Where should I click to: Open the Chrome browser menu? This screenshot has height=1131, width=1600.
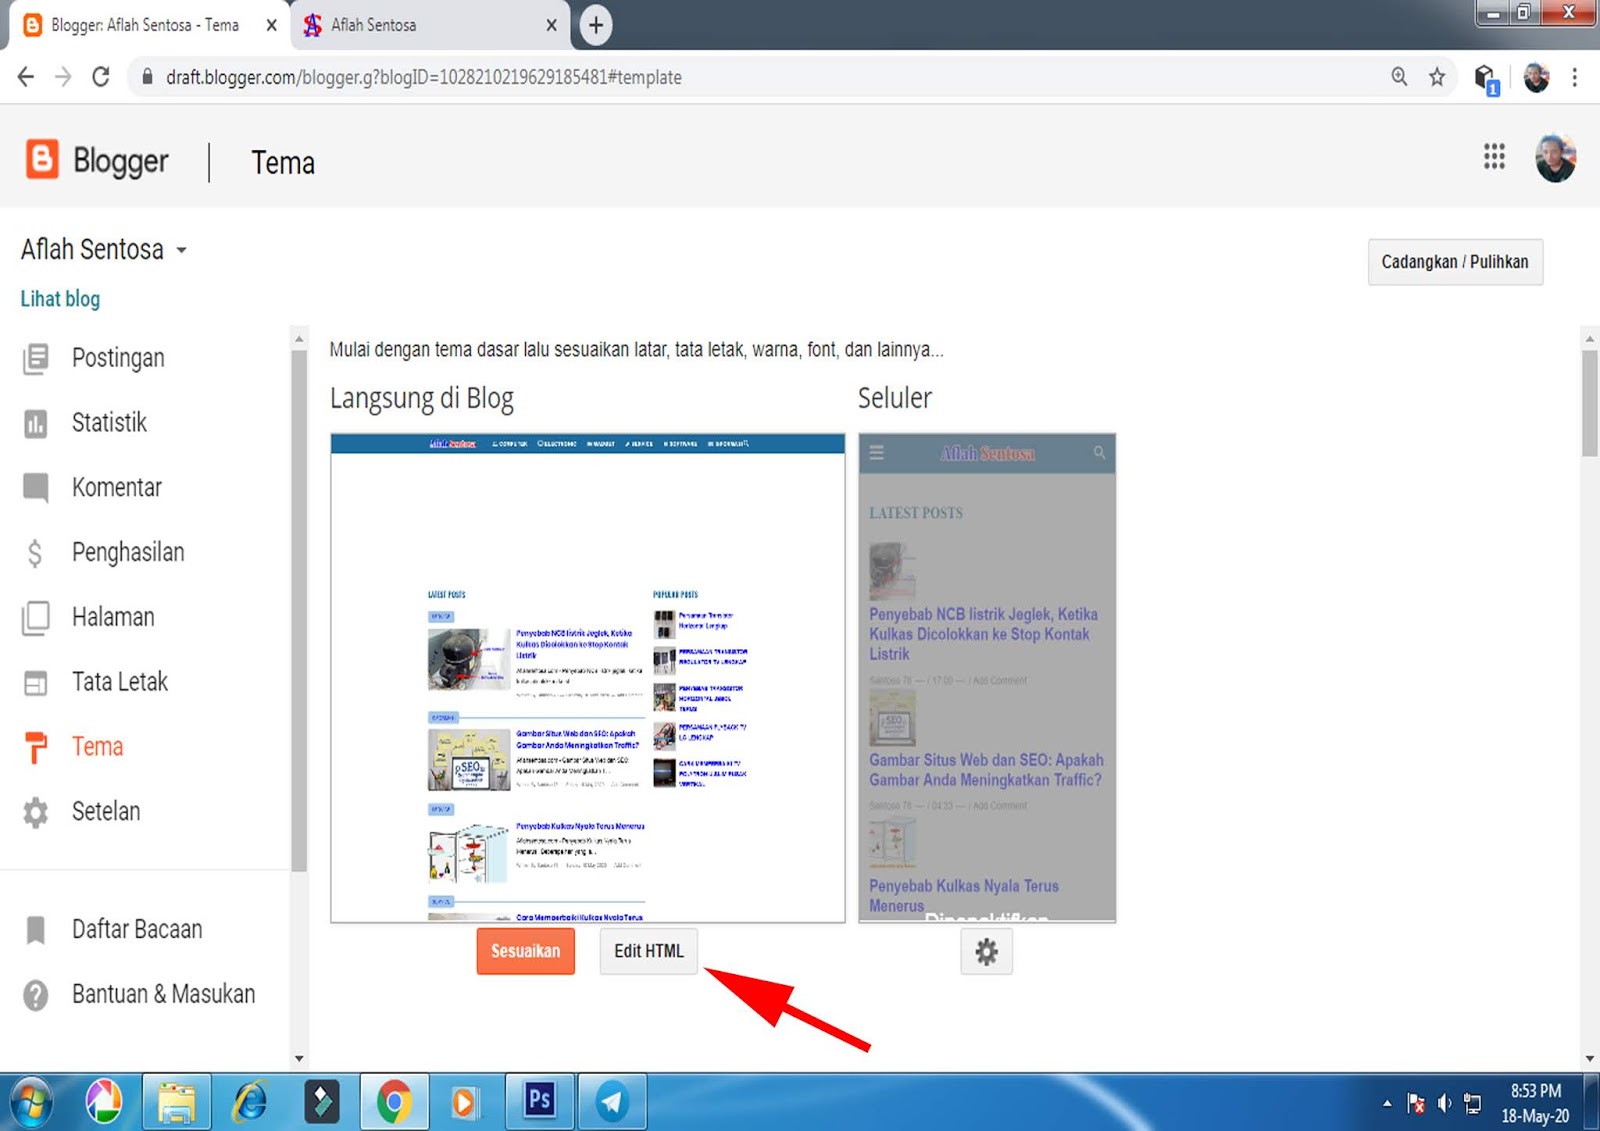coord(1574,76)
